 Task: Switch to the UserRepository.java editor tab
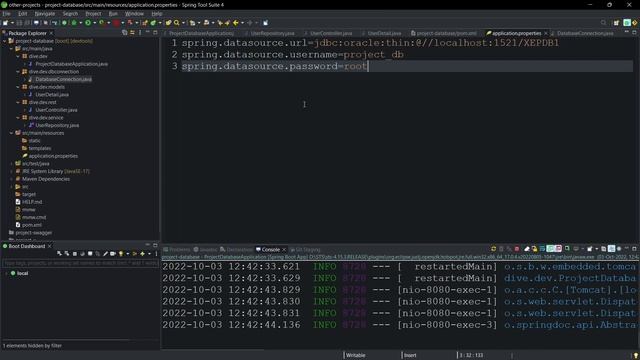point(272,33)
